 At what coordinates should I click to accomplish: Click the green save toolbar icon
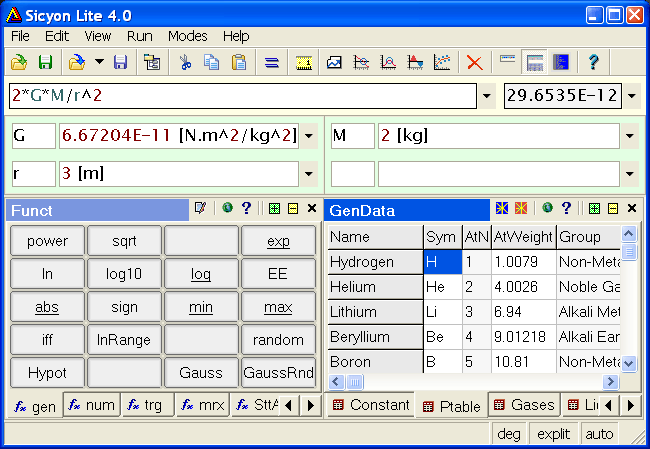(x=45, y=62)
